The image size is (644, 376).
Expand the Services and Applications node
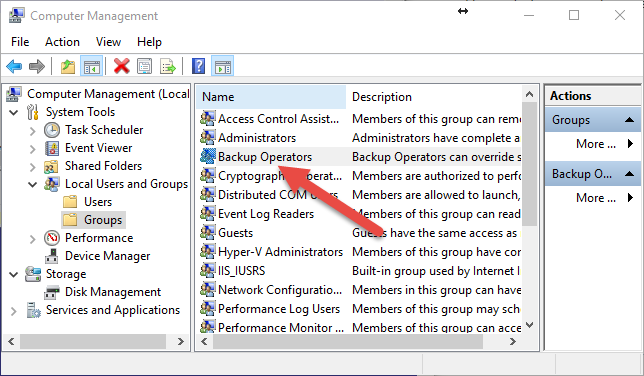point(14,311)
